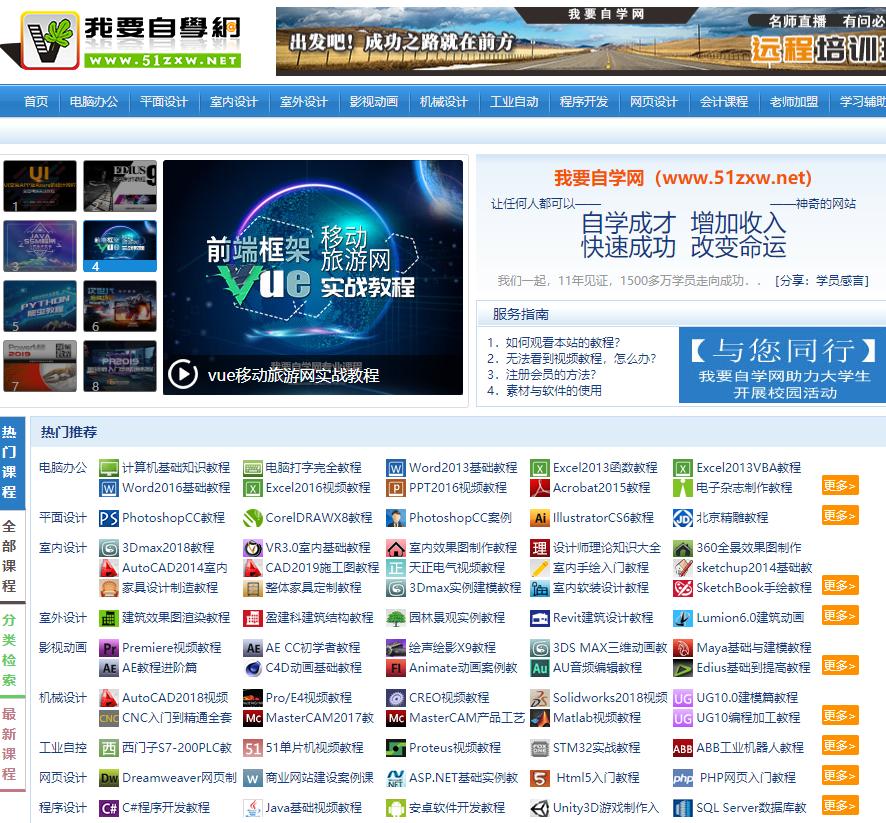The width and height of the screenshot is (886, 823).
Task: Click the PhotoshopCC教程 Ps icon
Action: click(x=108, y=518)
